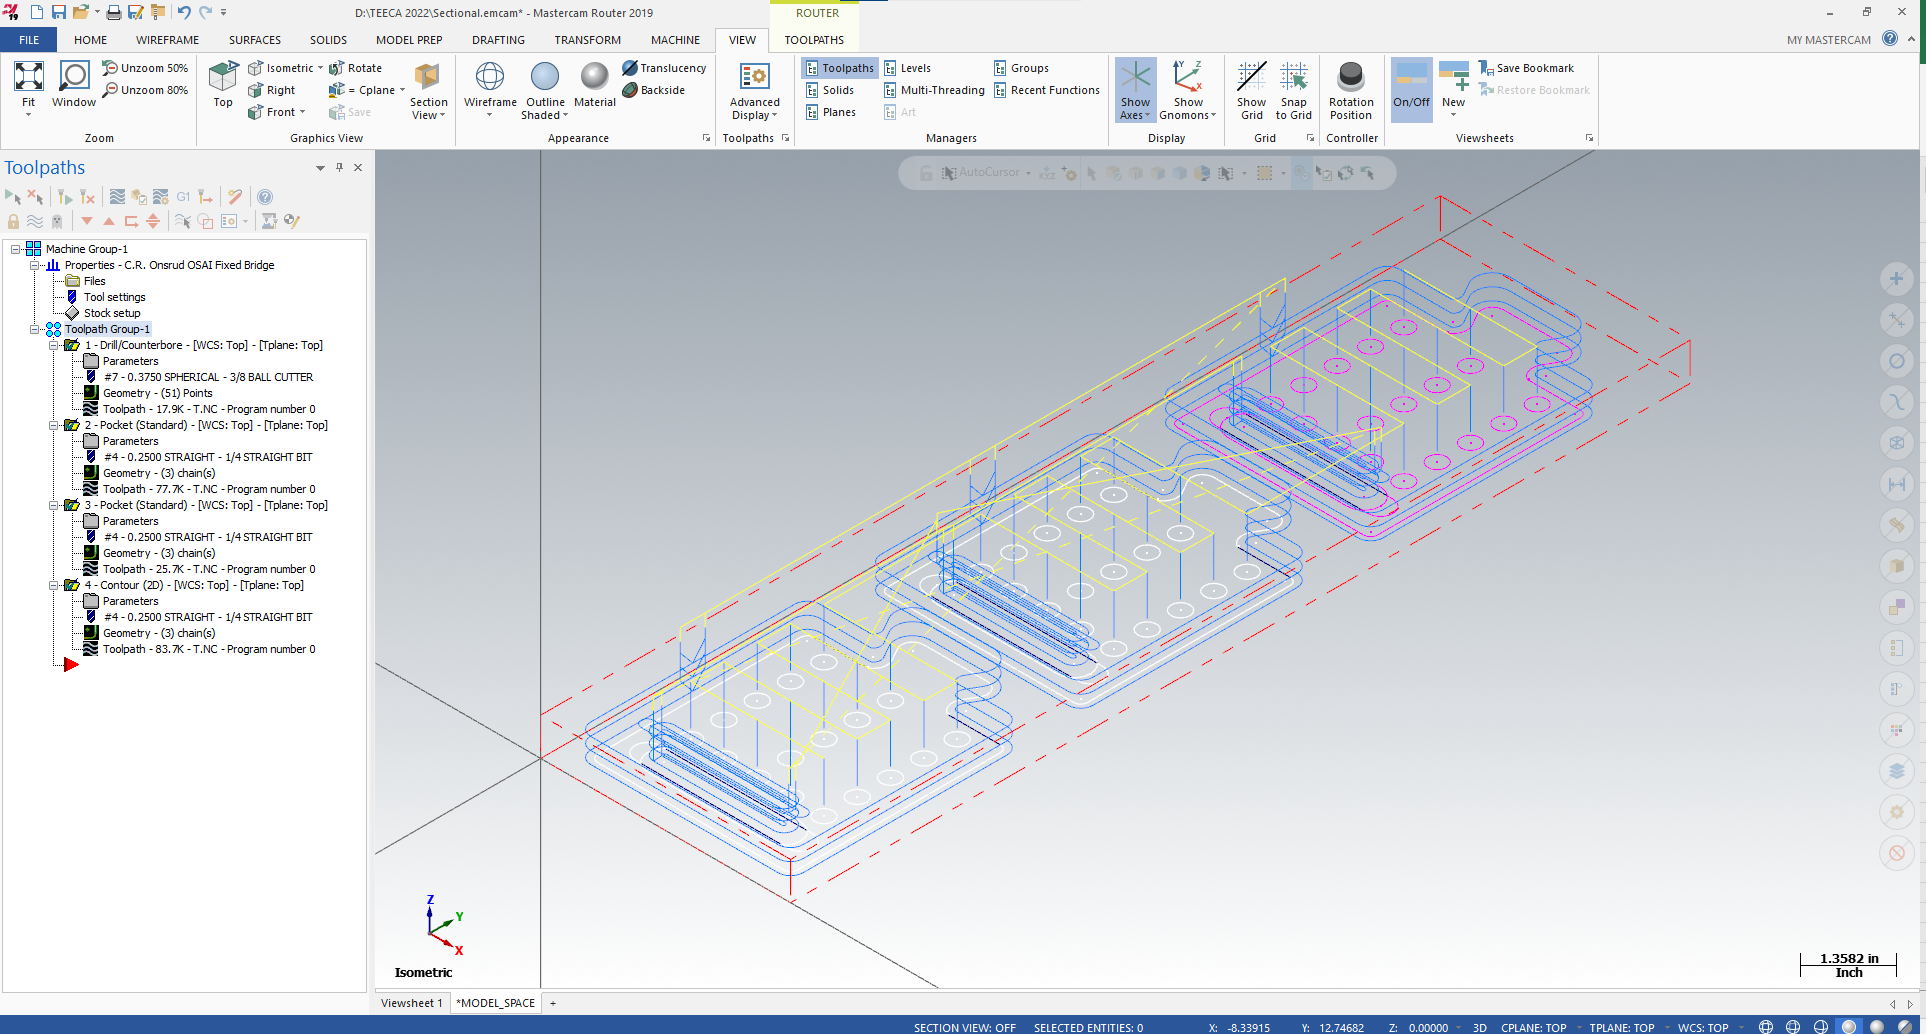Image resolution: width=1926 pixels, height=1034 pixels.
Task: Select Outline Shaded appearance
Action: (545, 90)
